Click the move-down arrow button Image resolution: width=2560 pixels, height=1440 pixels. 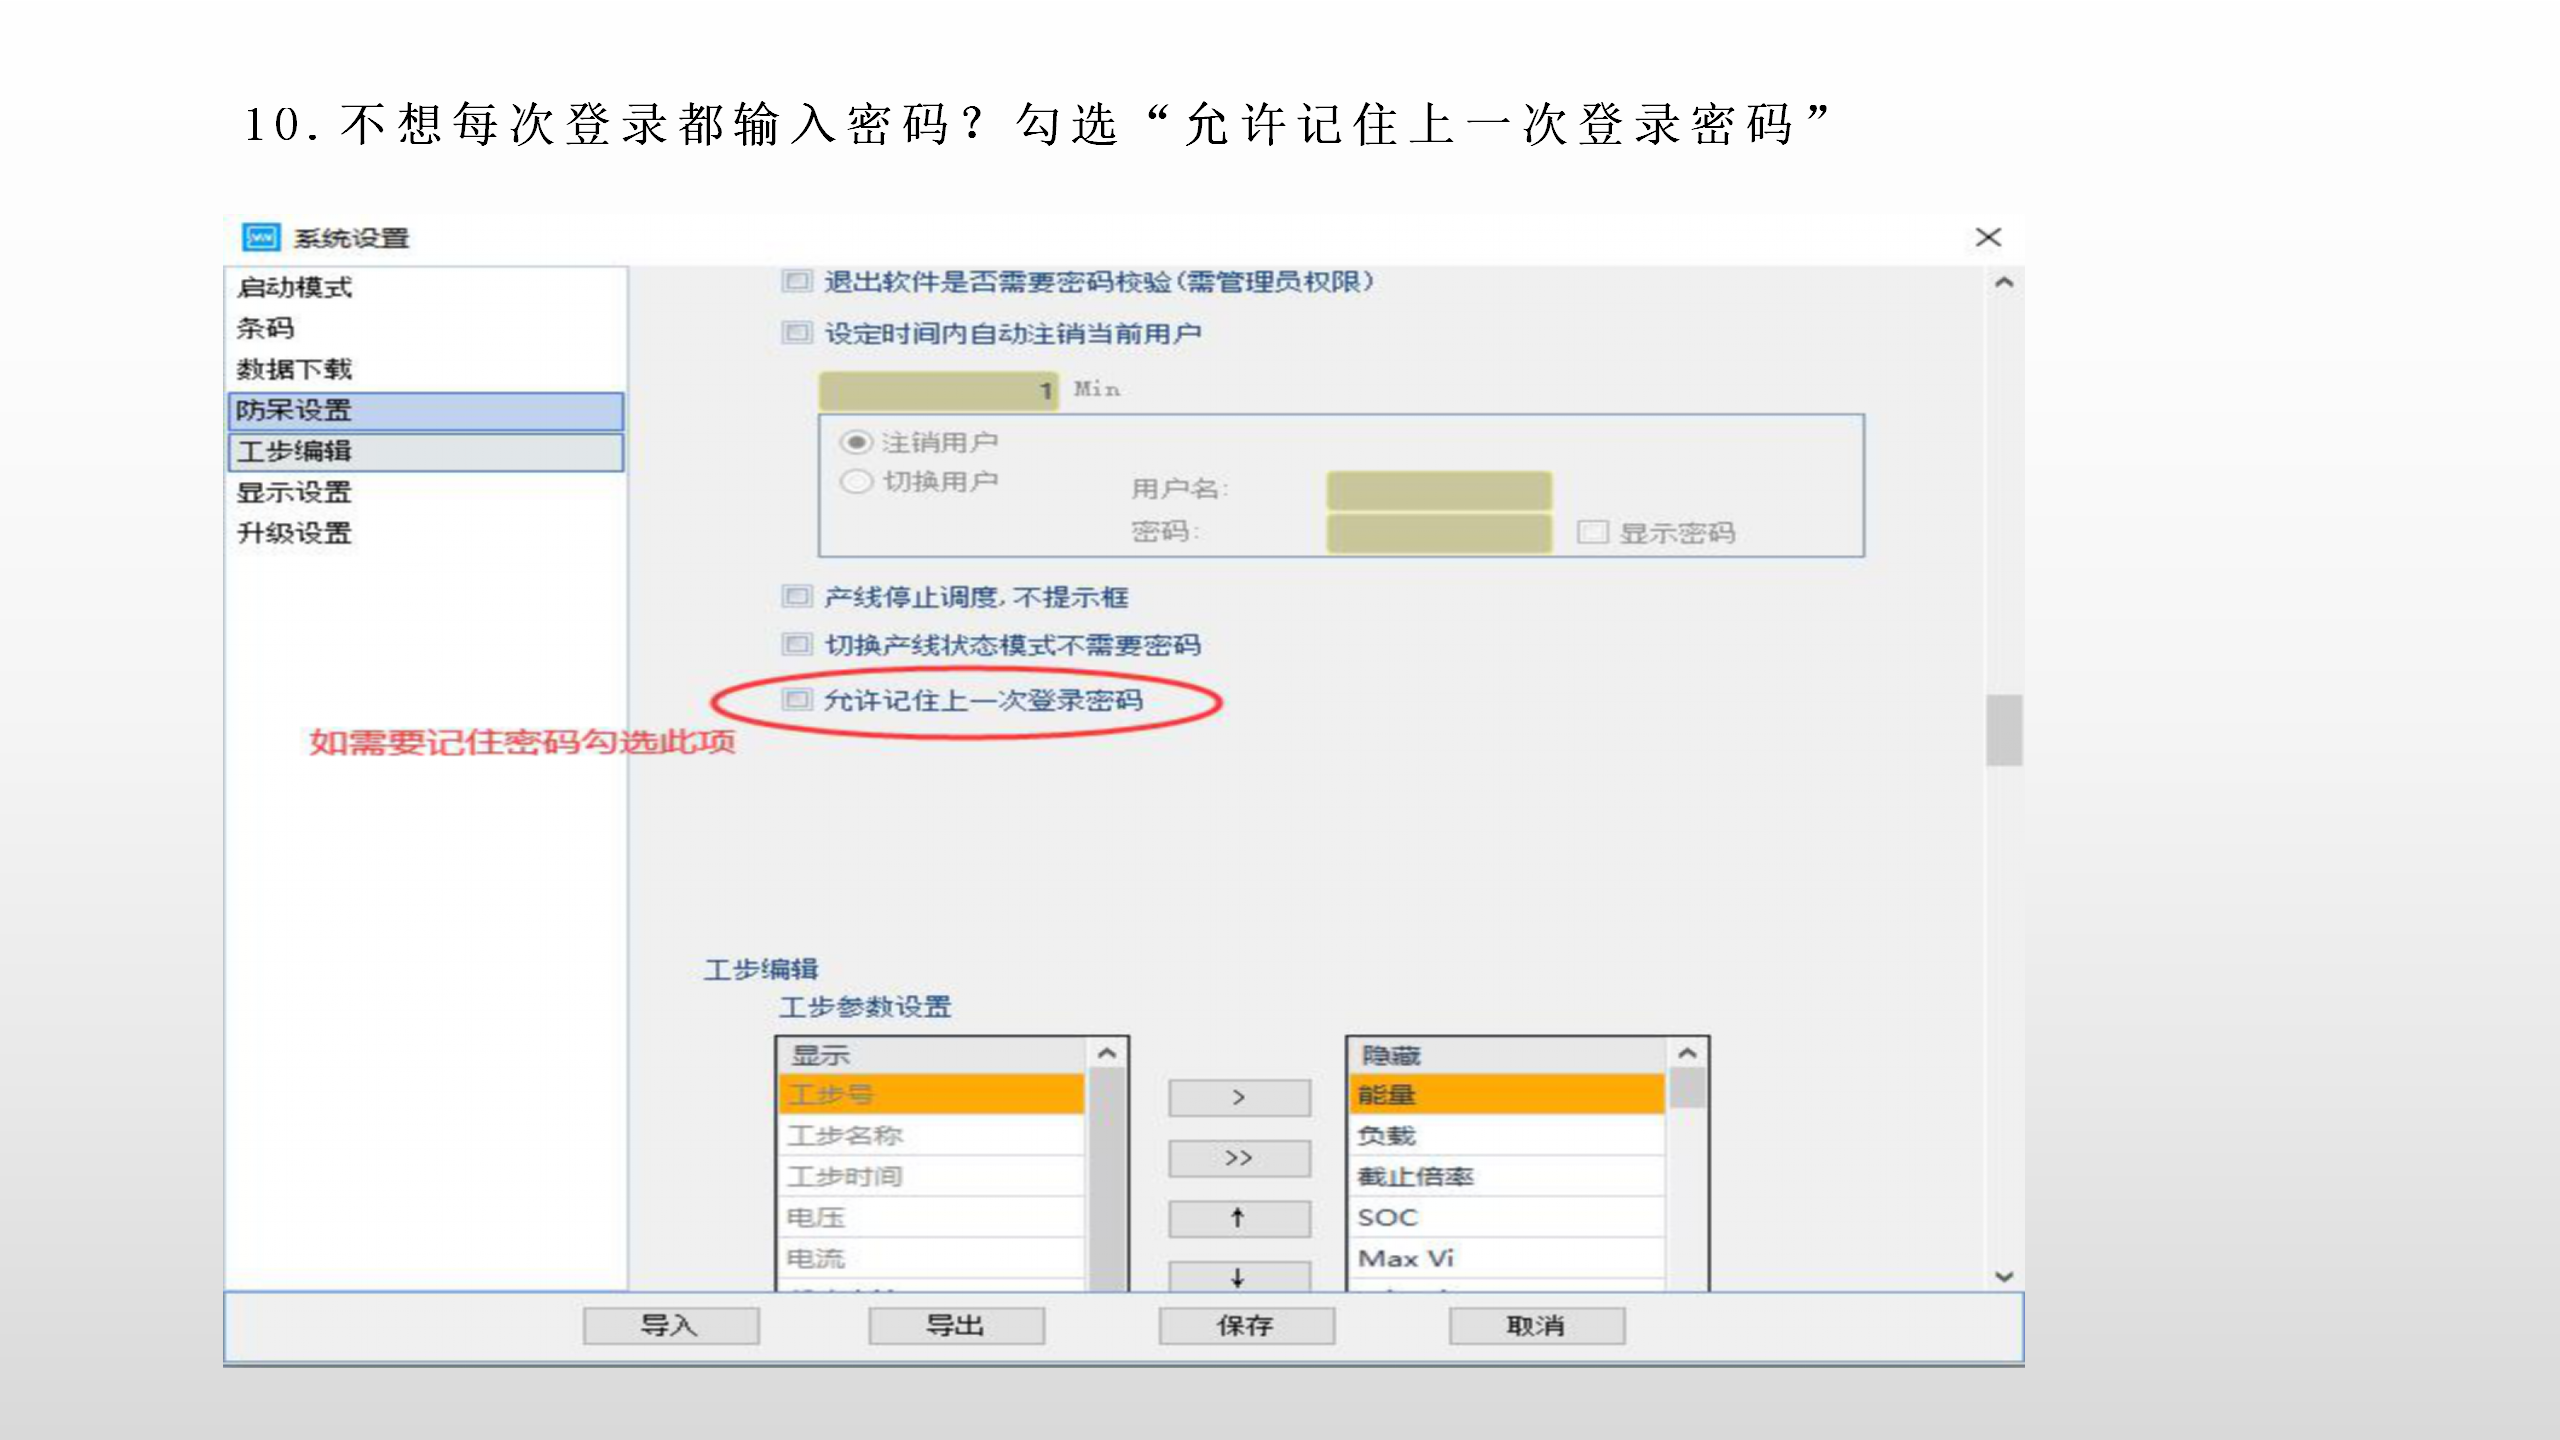[1239, 1276]
